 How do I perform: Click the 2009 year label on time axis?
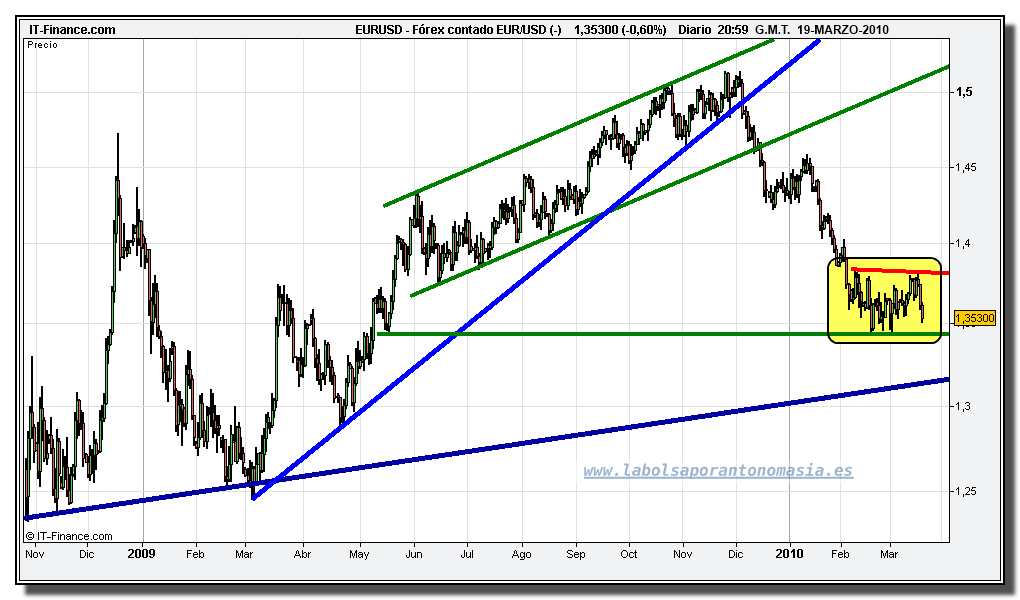(141, 554)
